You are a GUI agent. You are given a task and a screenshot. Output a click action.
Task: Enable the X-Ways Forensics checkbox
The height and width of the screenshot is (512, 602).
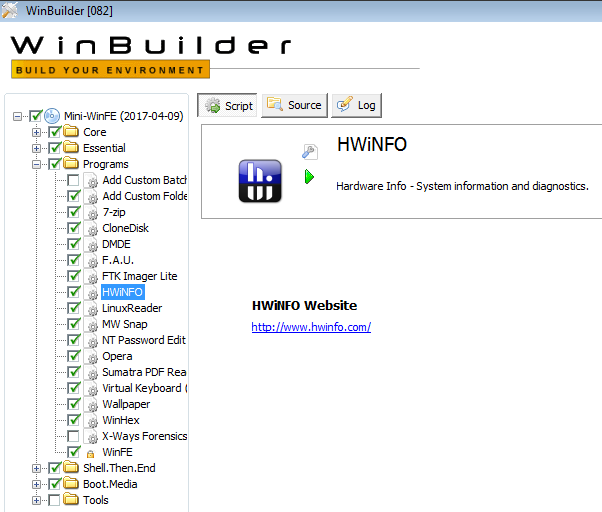(x=74, y=436)
